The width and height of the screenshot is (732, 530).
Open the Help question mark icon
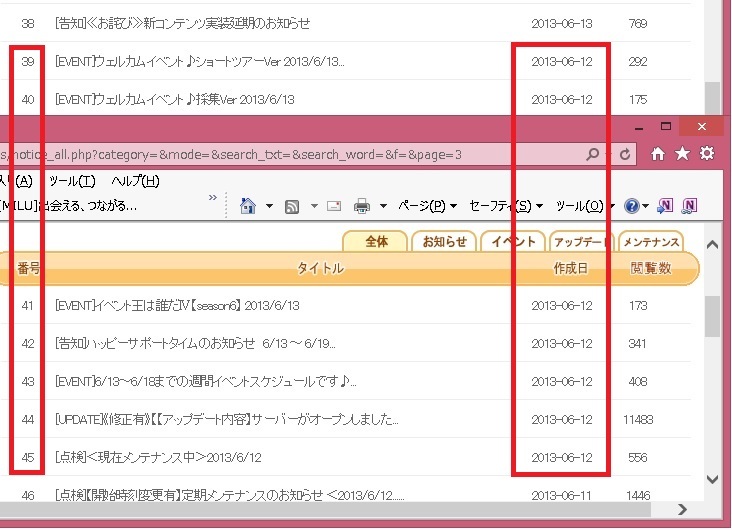coord(632,206)
